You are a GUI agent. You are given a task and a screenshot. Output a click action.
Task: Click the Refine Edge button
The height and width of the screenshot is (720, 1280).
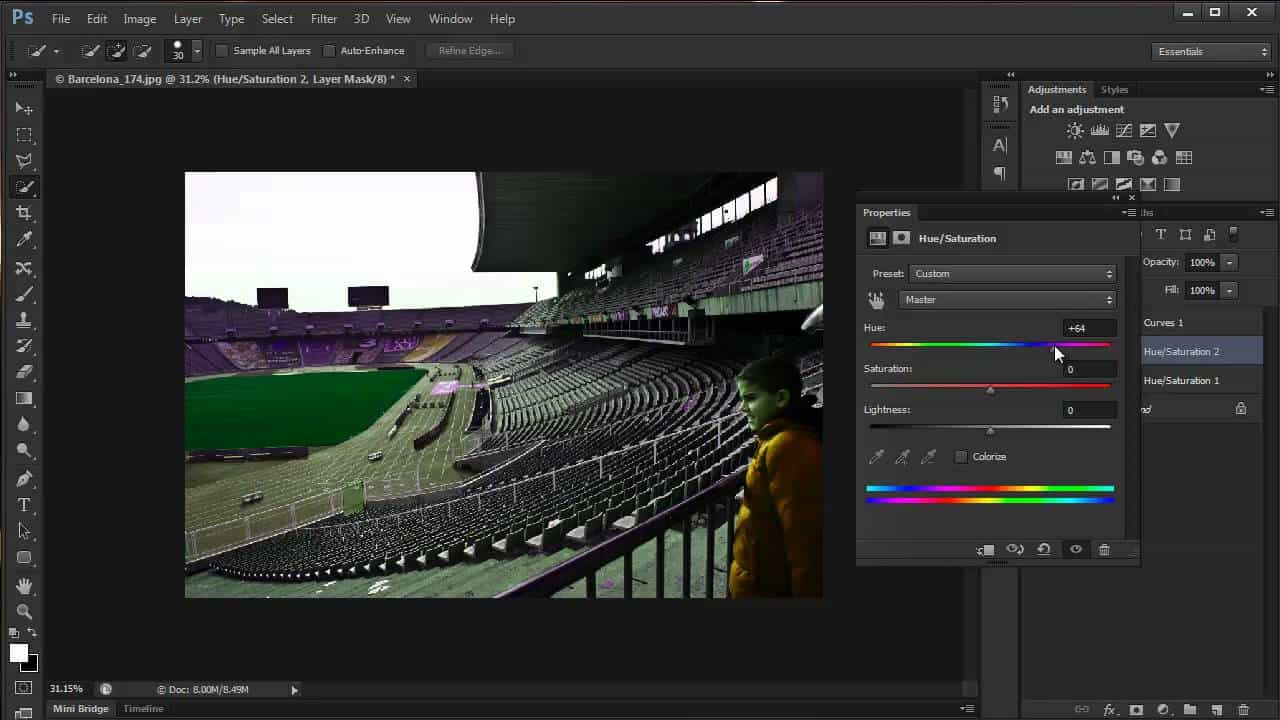pyautogui.click(x=469, y=51)
